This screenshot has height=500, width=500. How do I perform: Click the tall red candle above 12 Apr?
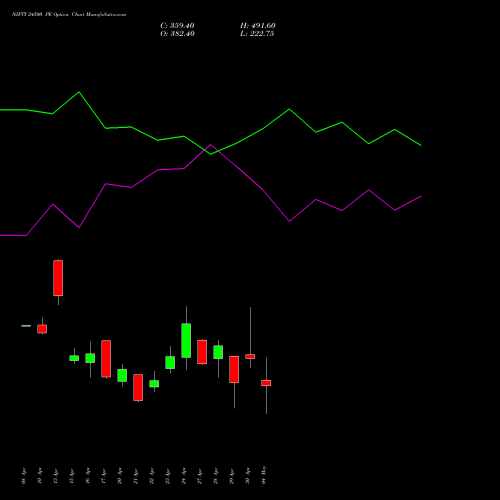point(58,278)
